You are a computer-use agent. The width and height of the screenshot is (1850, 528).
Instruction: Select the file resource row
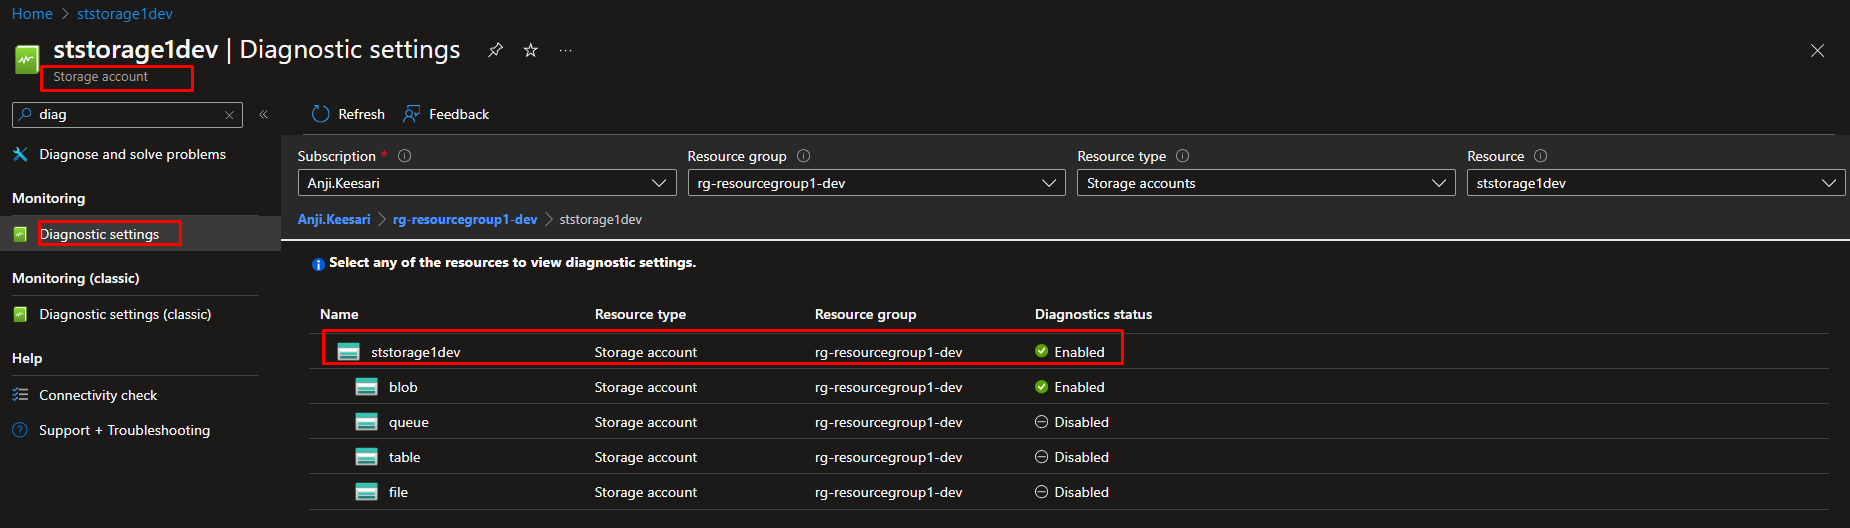coord(1069,492)
